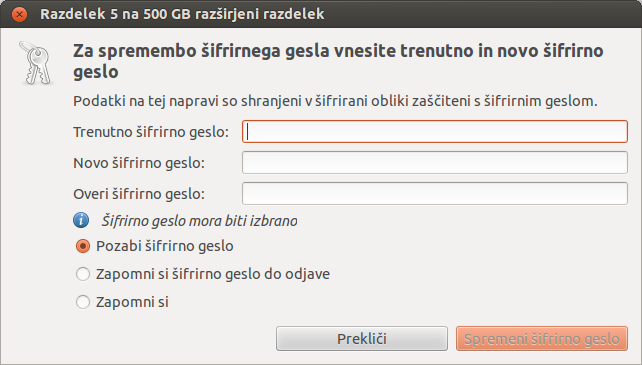
Task: Click the 'Novo šifrirno geslo:' label
Action: coord(139,163)
